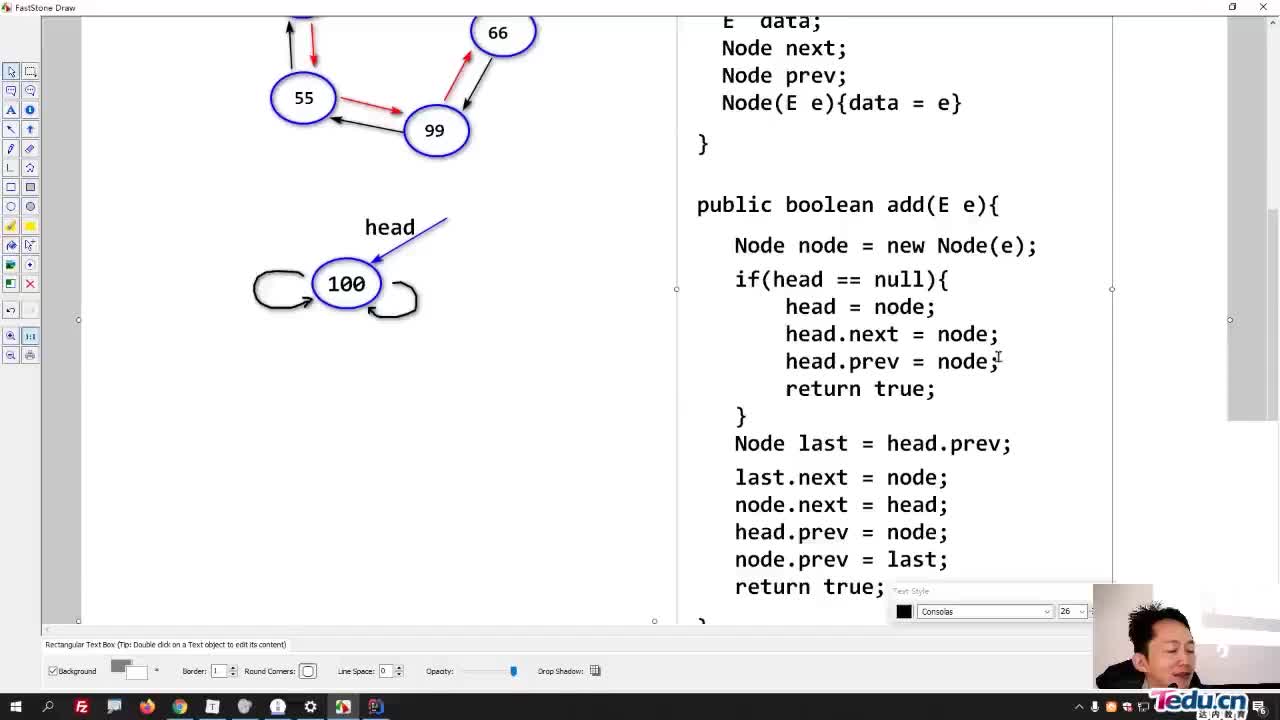This screenshot has width=1280, height=720.
Task: Zoom in with the magnifier plus
Action: pyautogui.click(x=11, y=336)
